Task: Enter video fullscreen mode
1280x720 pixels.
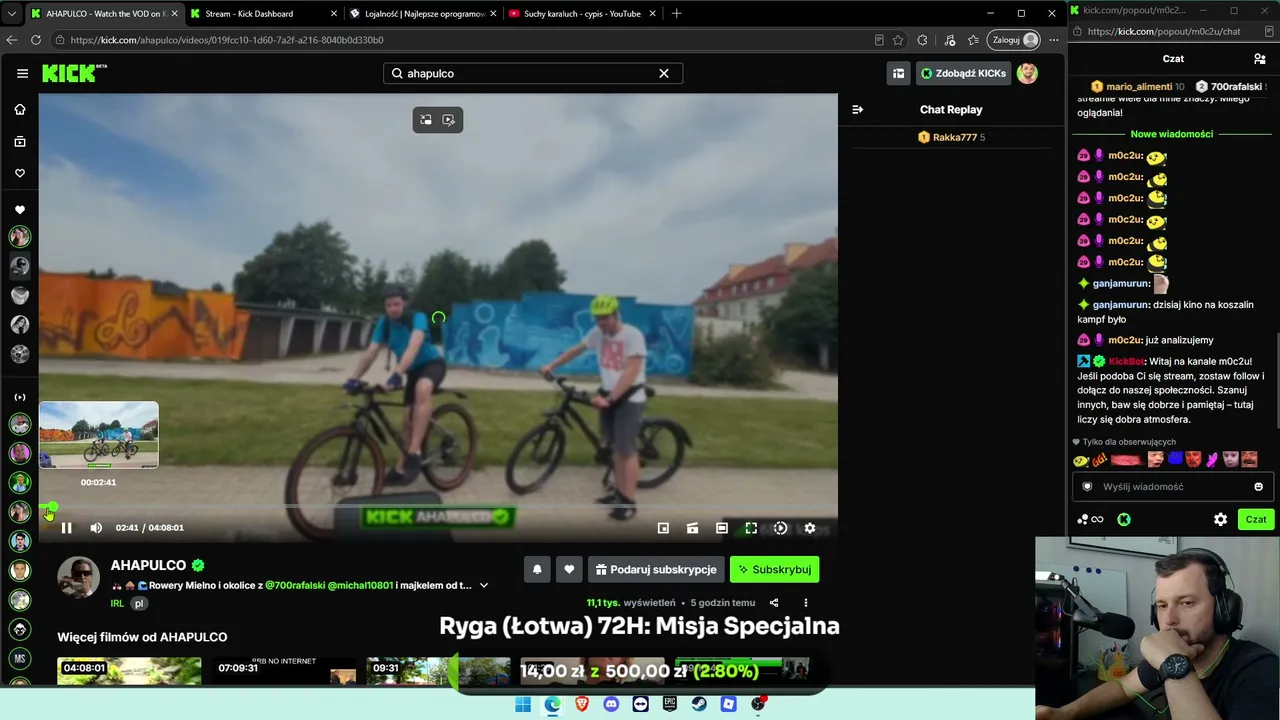Action: [x=751, y=528]
